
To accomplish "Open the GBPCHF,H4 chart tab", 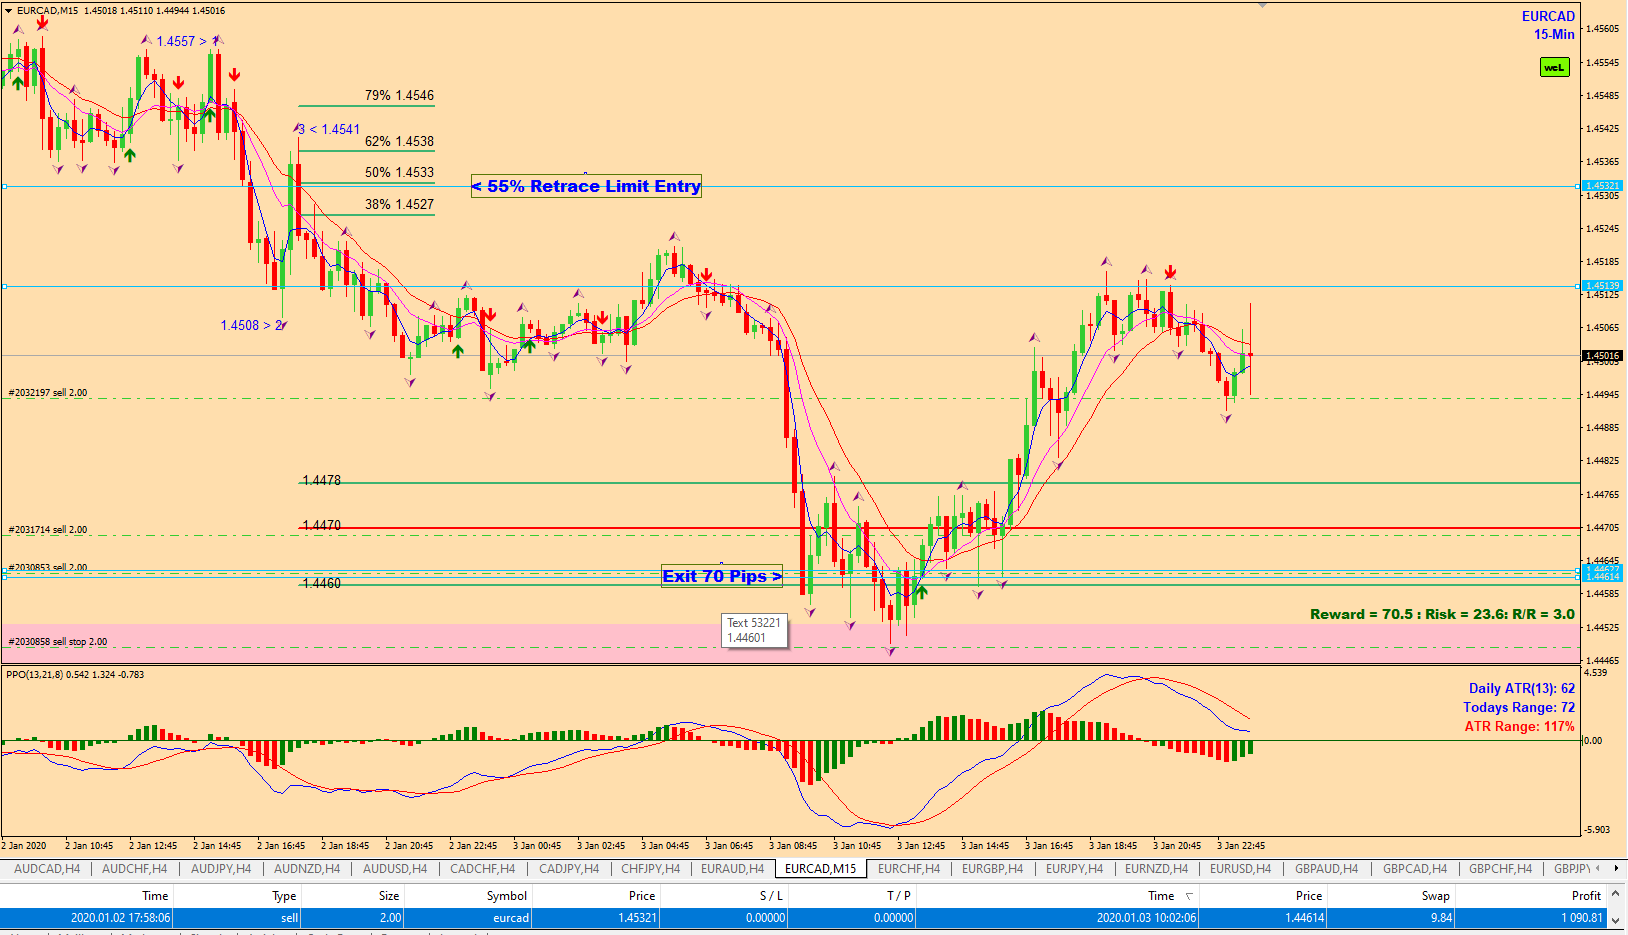I will tap(1501, 869).
